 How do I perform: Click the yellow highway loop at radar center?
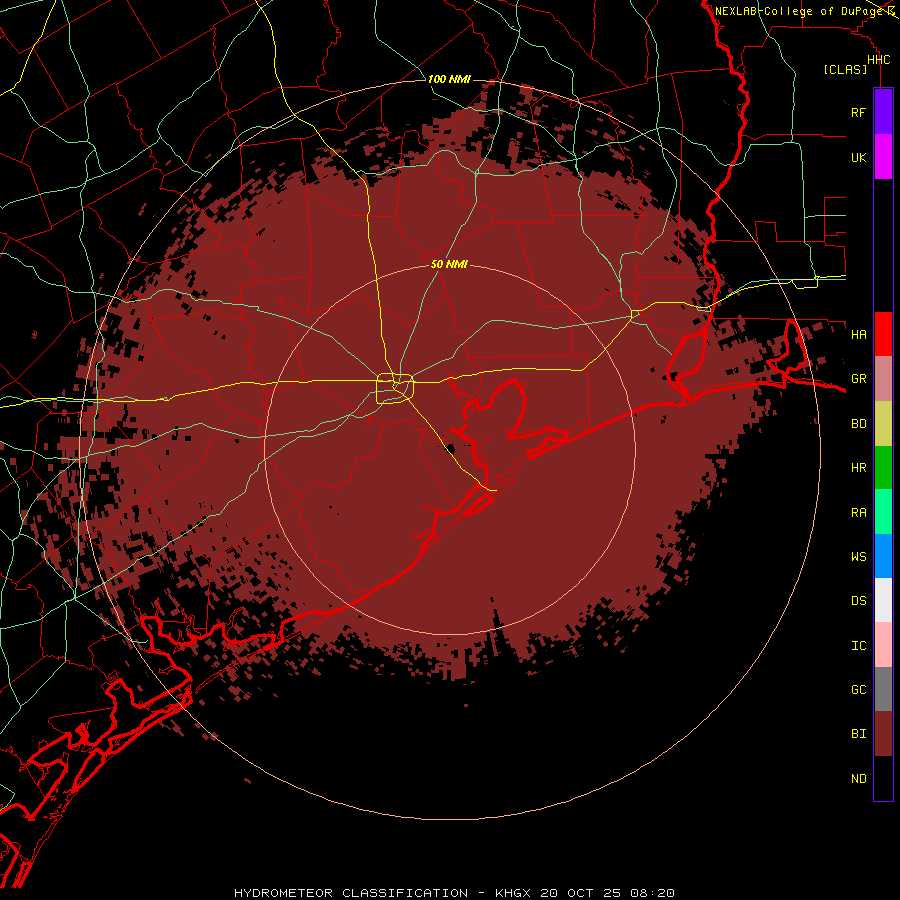pyautogui.click(x=395, y=389)
